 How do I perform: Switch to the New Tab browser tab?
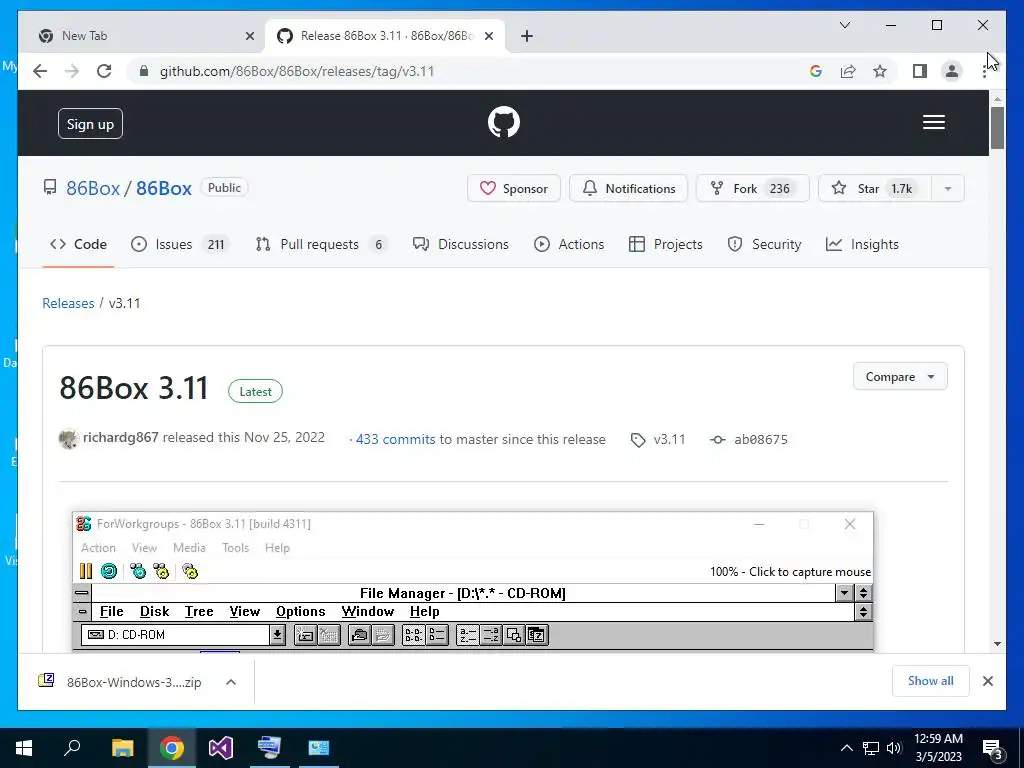coord(142,36)
